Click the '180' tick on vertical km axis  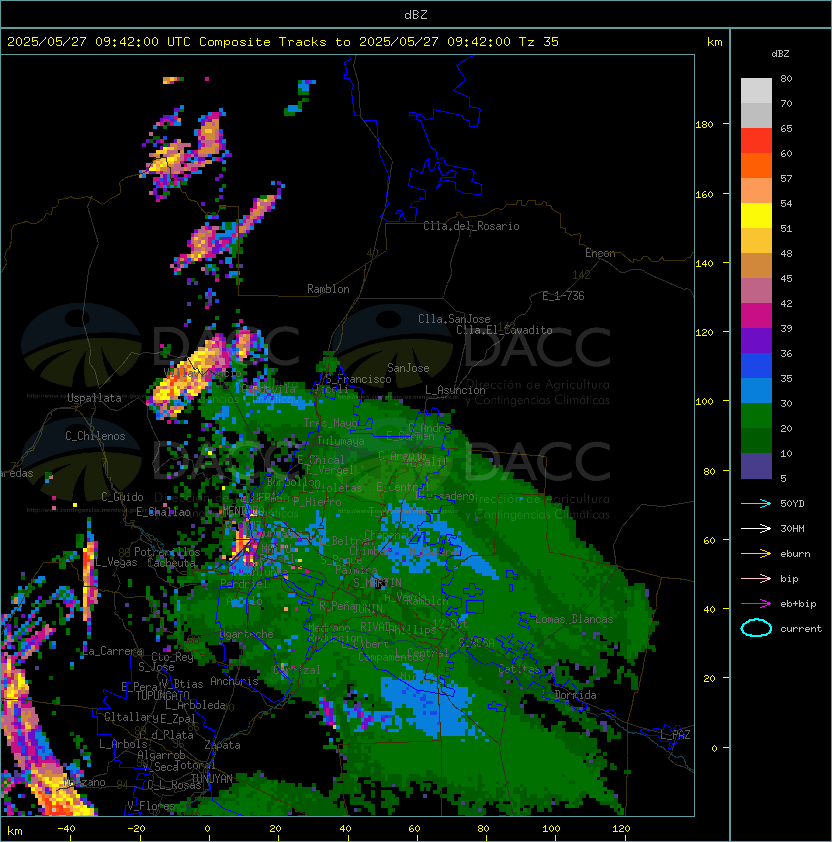pyautogui.click(x=704, y=125)
